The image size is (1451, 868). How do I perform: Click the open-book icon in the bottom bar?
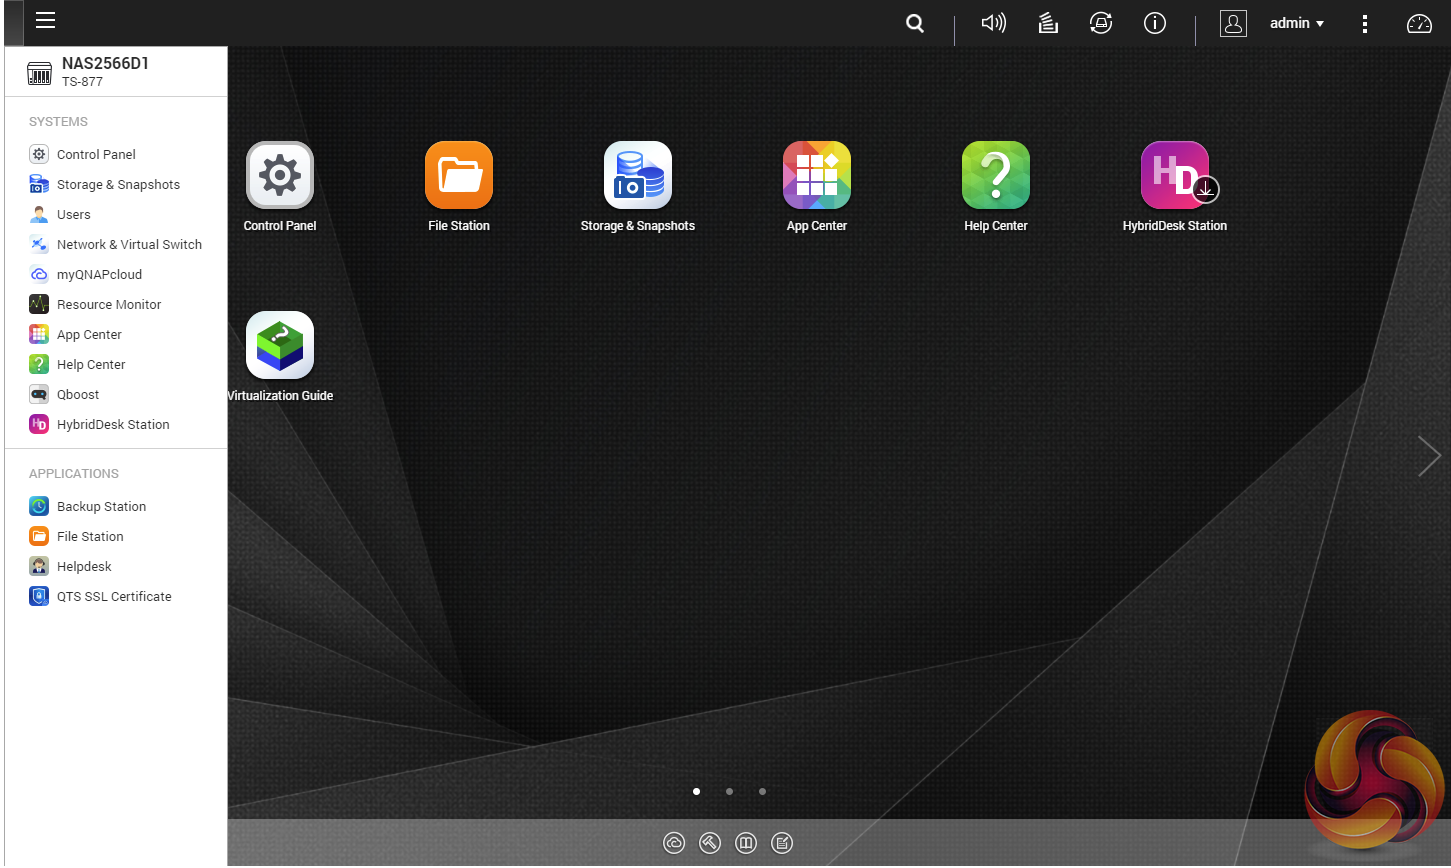coord(746,843)
